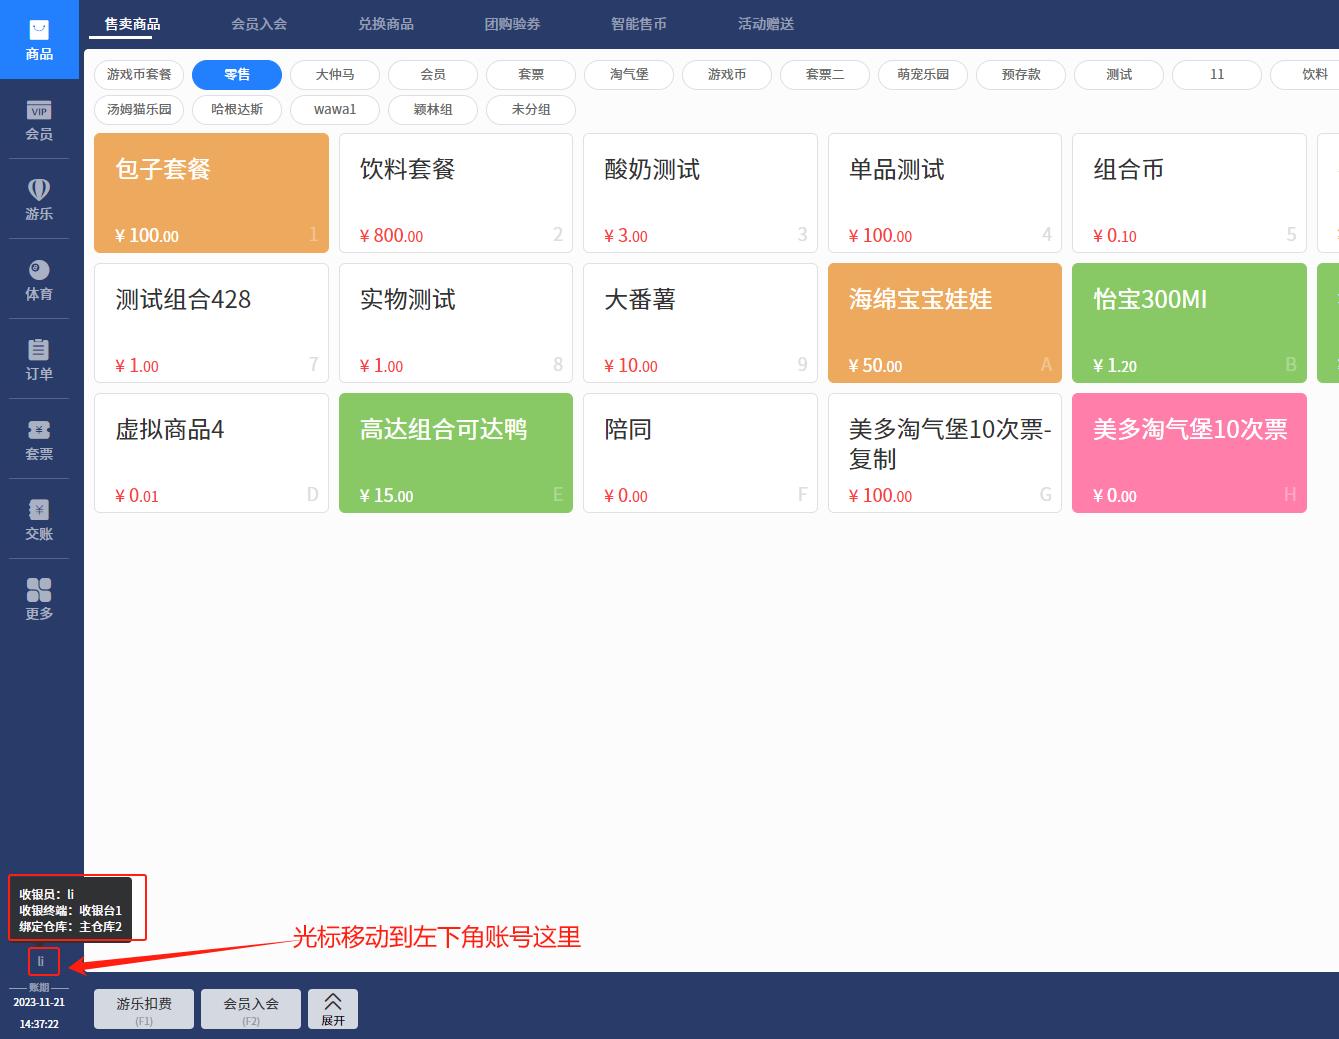The height and width of the screenshot is (1039, 1339).
Task: Switch to the 团购验券 tab
Action: point(512,24)
